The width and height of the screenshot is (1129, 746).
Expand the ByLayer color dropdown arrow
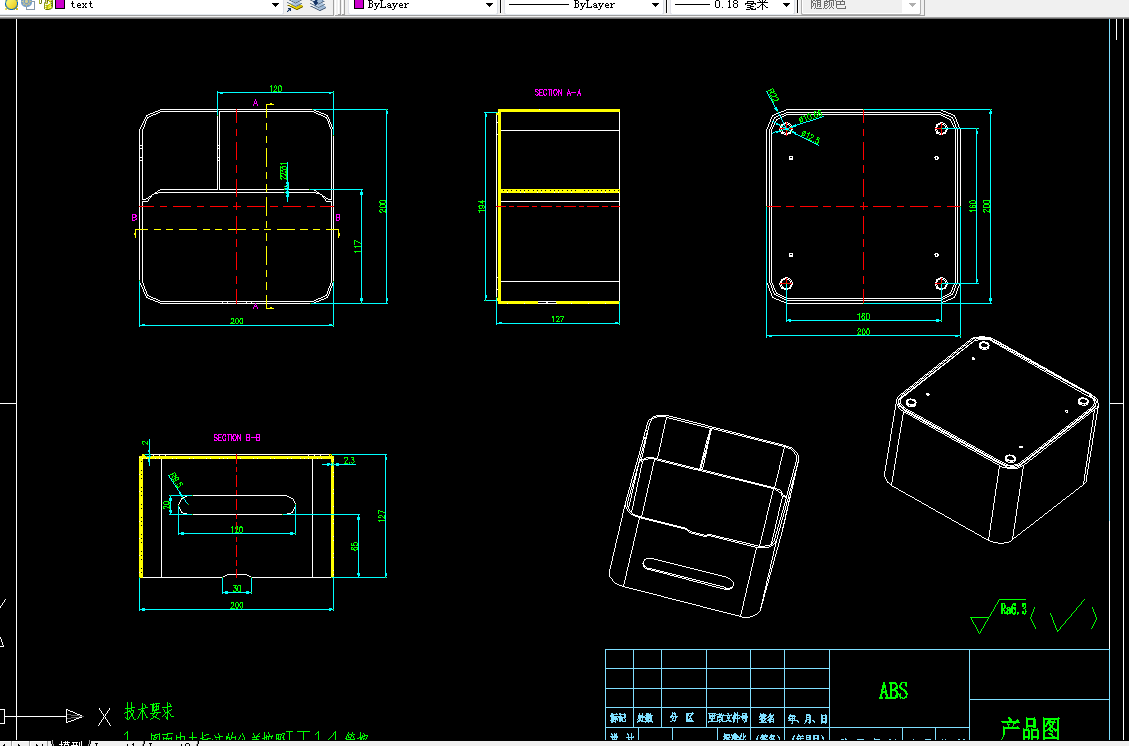(x=490, y=5)
